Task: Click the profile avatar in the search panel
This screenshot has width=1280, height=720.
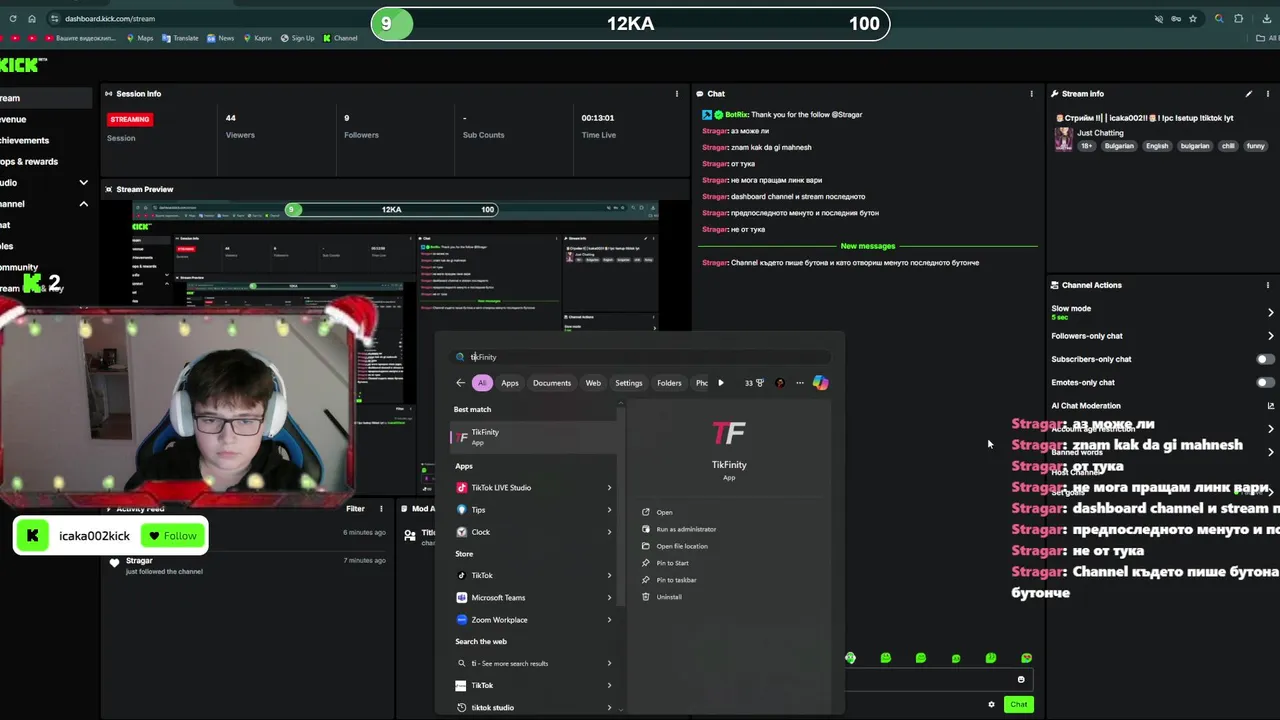Action: click(x=780, y=383)
